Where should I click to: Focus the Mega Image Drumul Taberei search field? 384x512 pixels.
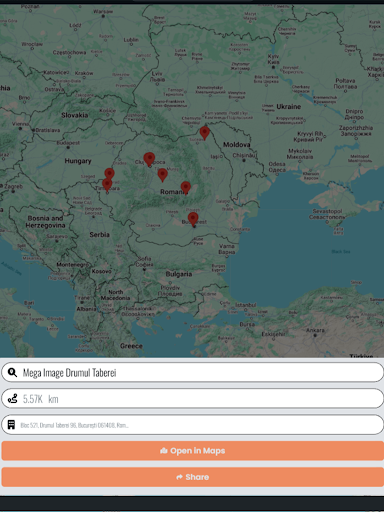click(193, 372)
